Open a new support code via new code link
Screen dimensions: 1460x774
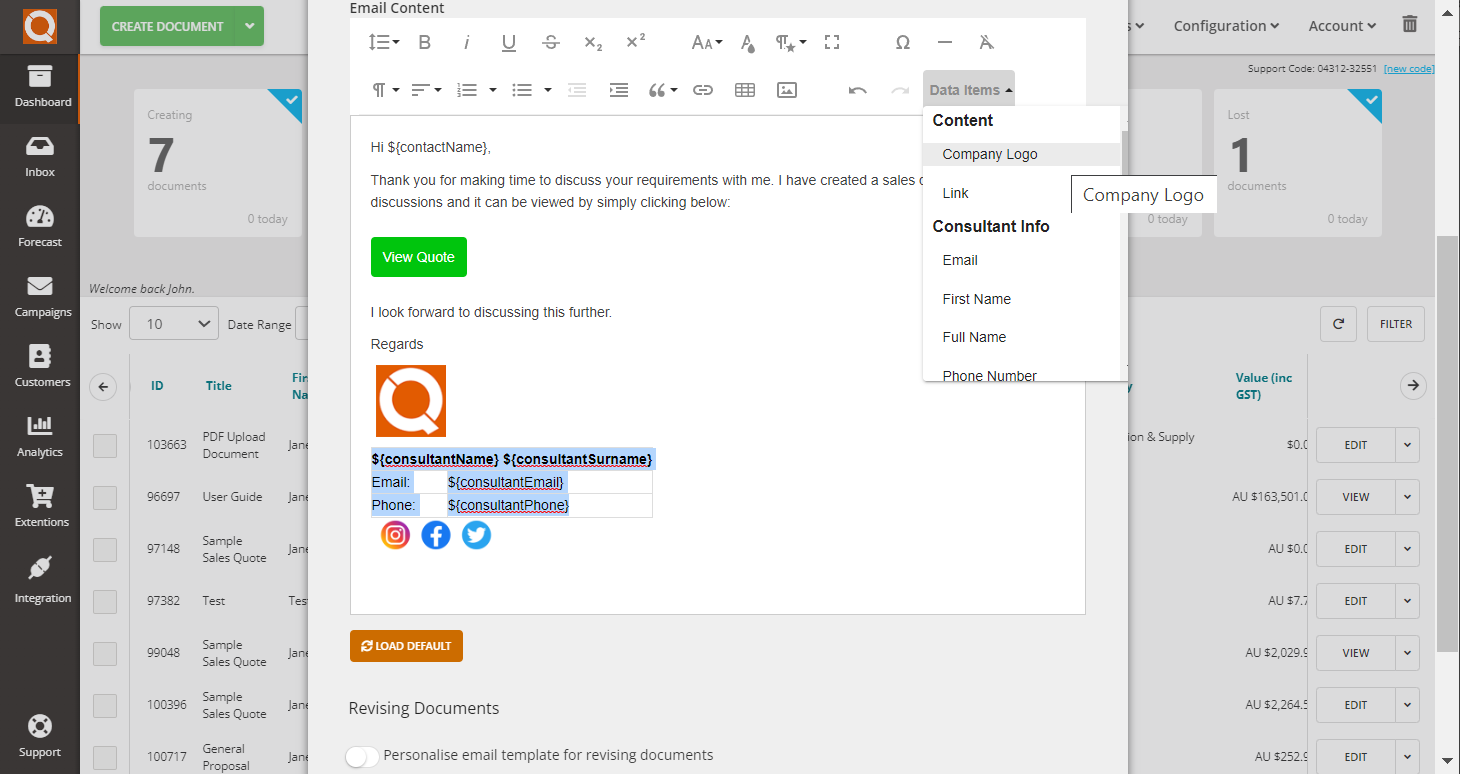pos(1410,68)
